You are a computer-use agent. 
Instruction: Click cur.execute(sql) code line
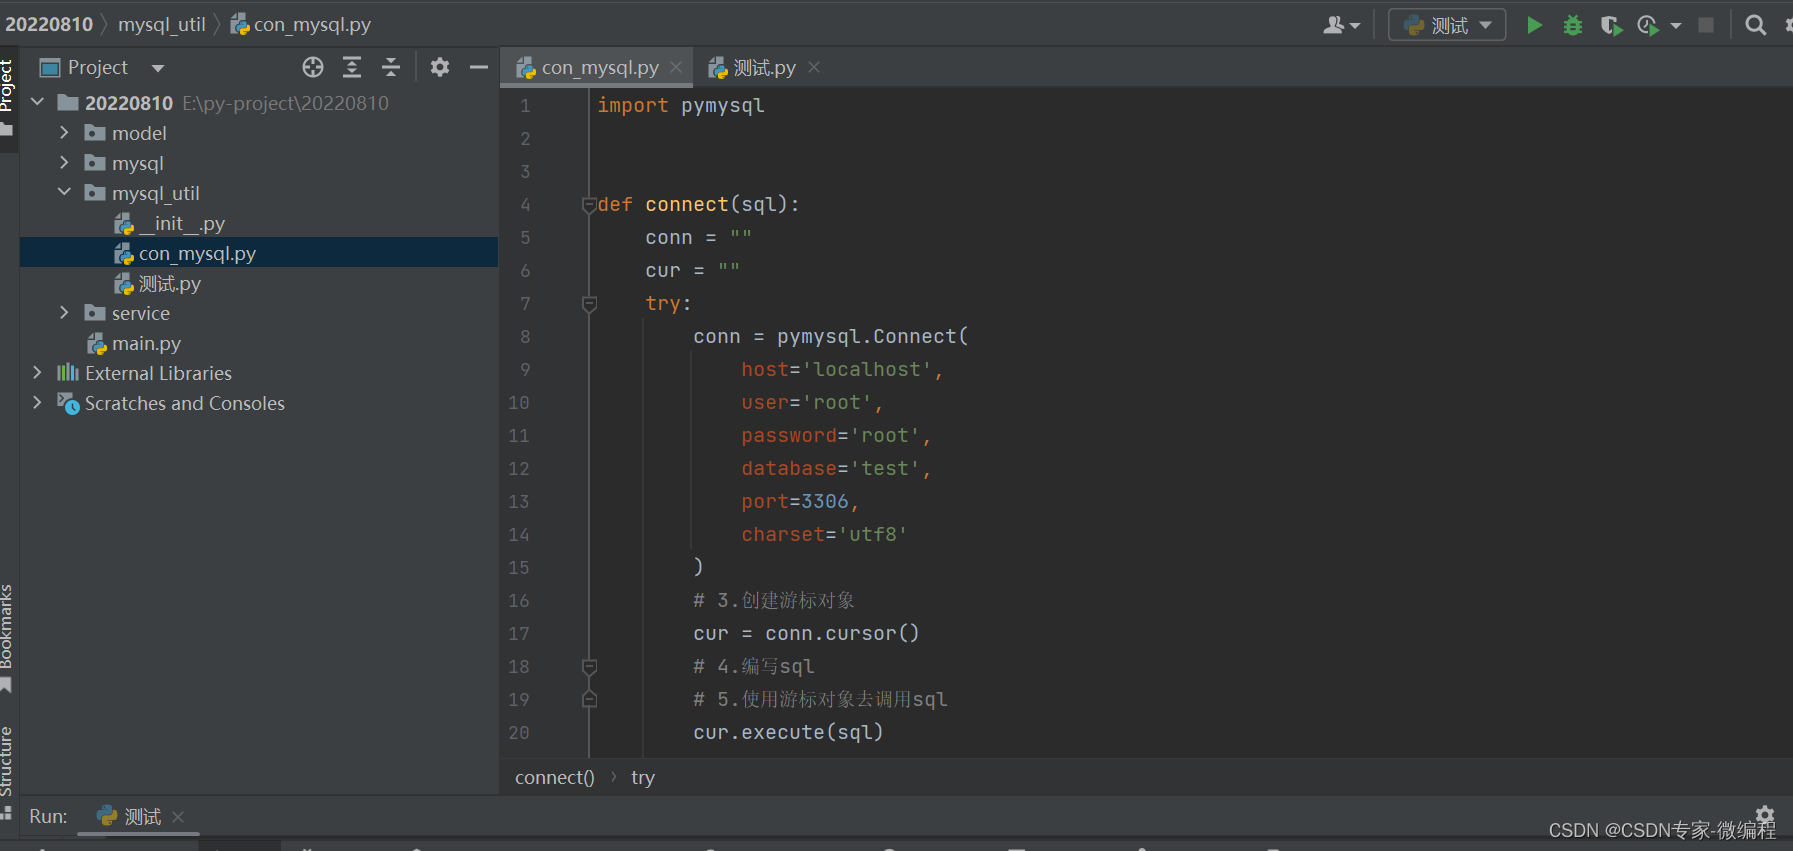(788, 732)
